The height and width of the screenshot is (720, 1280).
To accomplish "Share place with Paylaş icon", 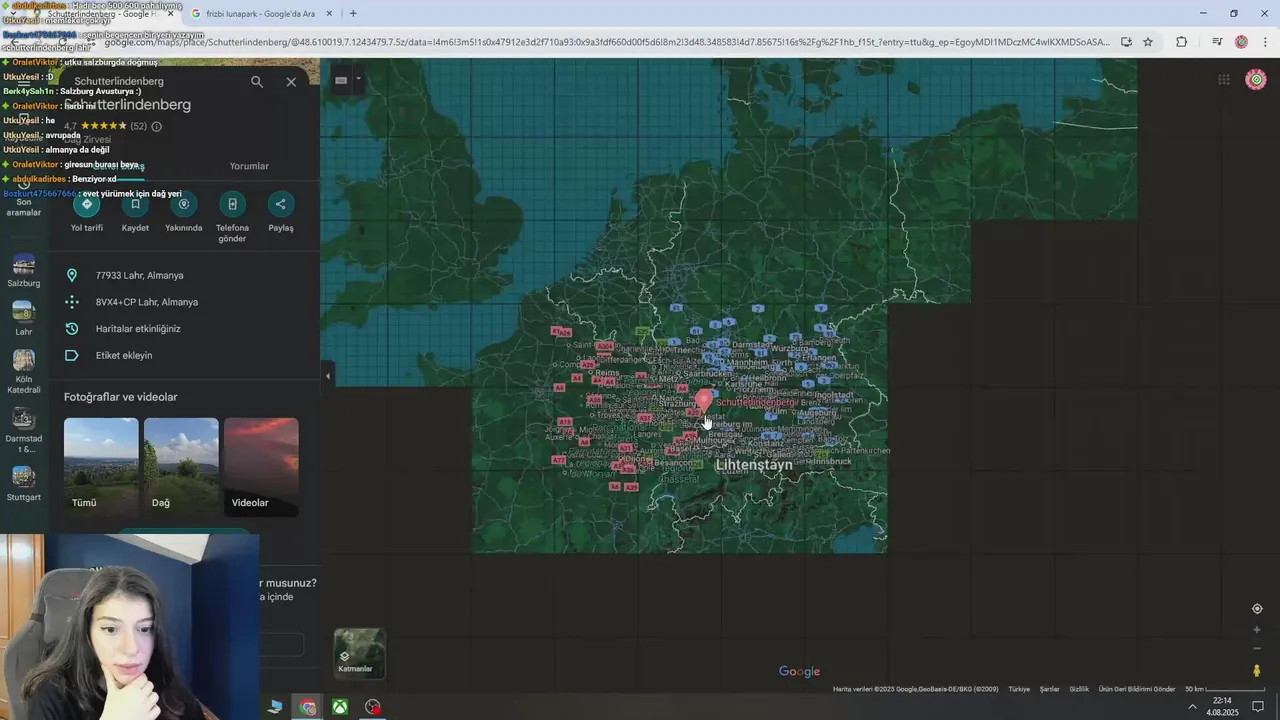I will (x=281, y=204).
